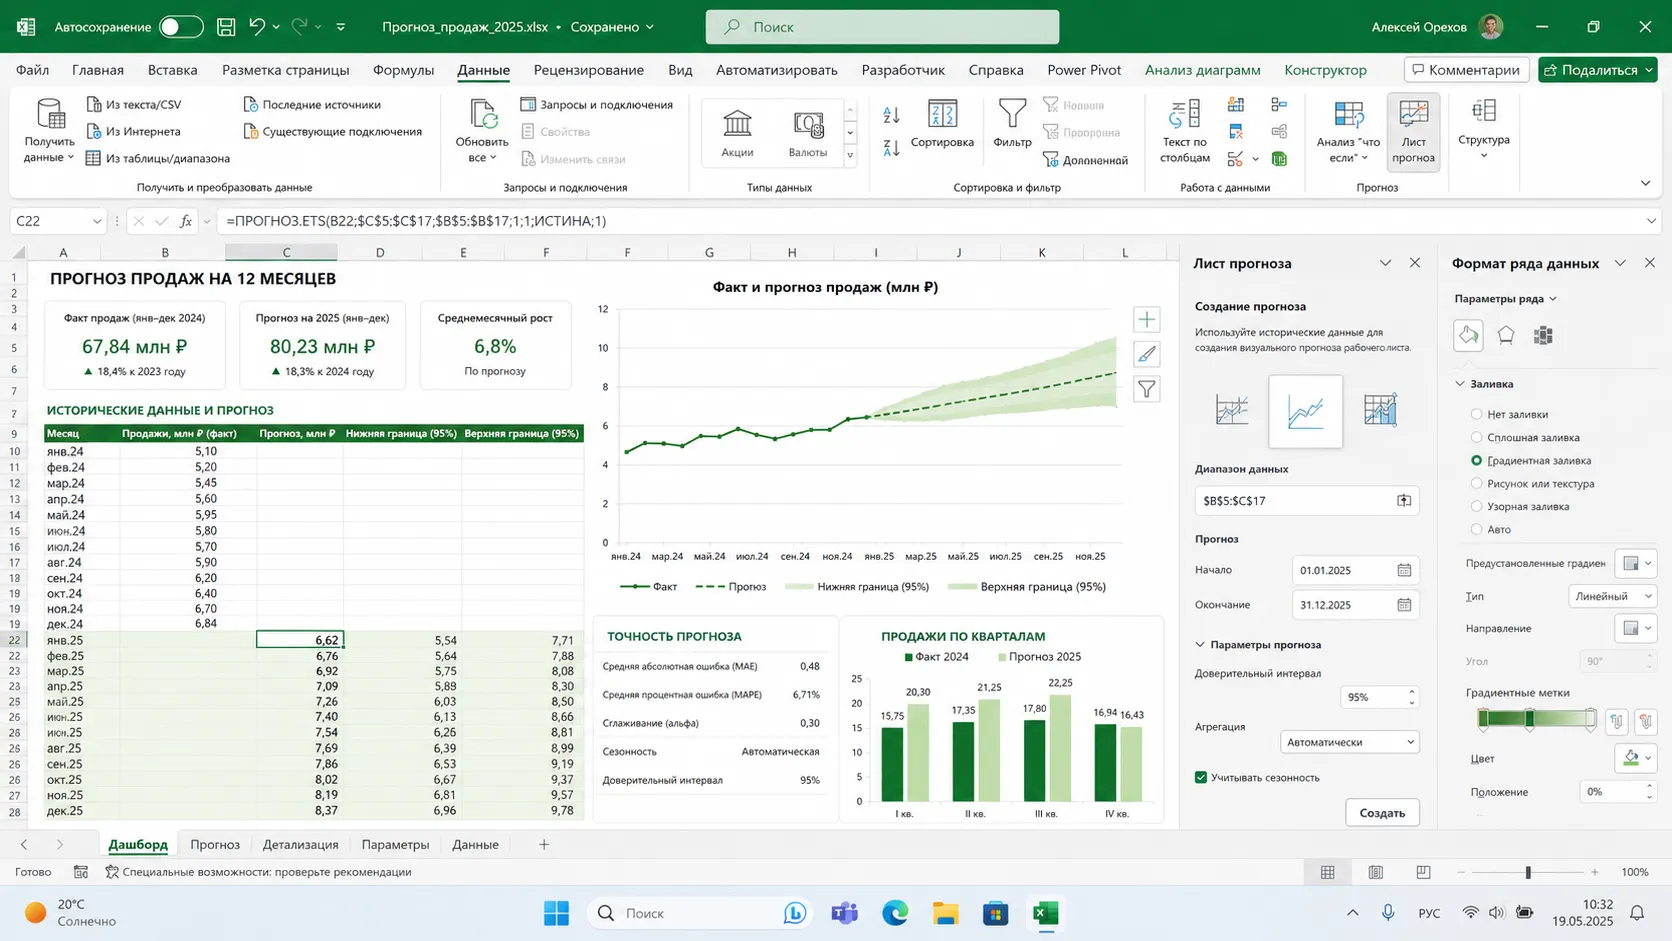The image size is (1672, 941).
Task: Click the Save icon in the title bar
Action: (x=226, y=27)
